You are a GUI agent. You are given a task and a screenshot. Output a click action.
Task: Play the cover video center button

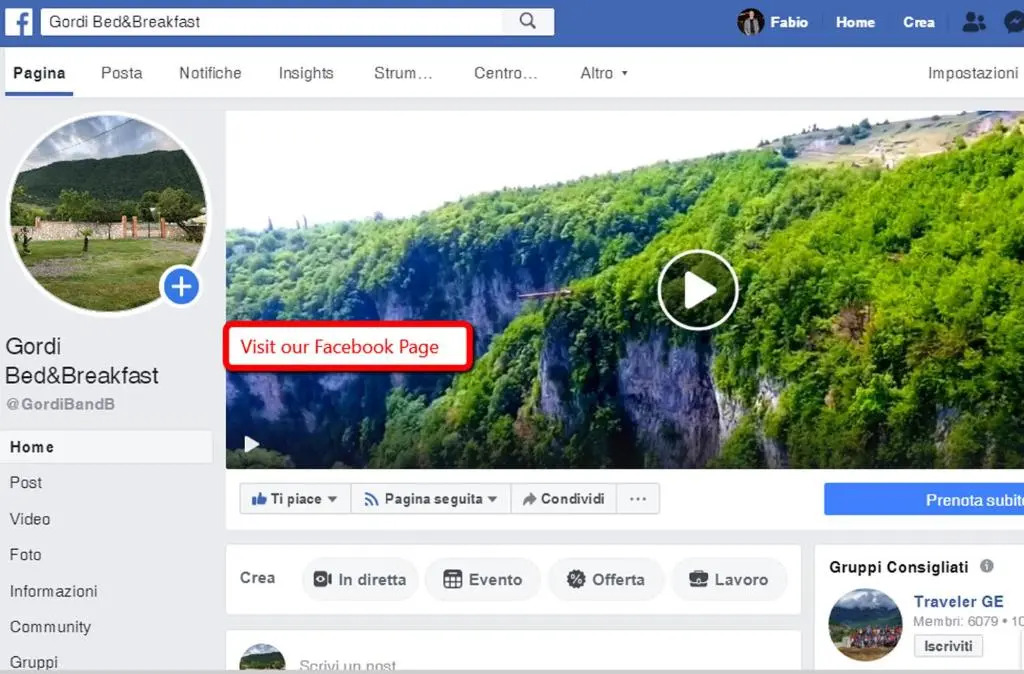(698, 290)
